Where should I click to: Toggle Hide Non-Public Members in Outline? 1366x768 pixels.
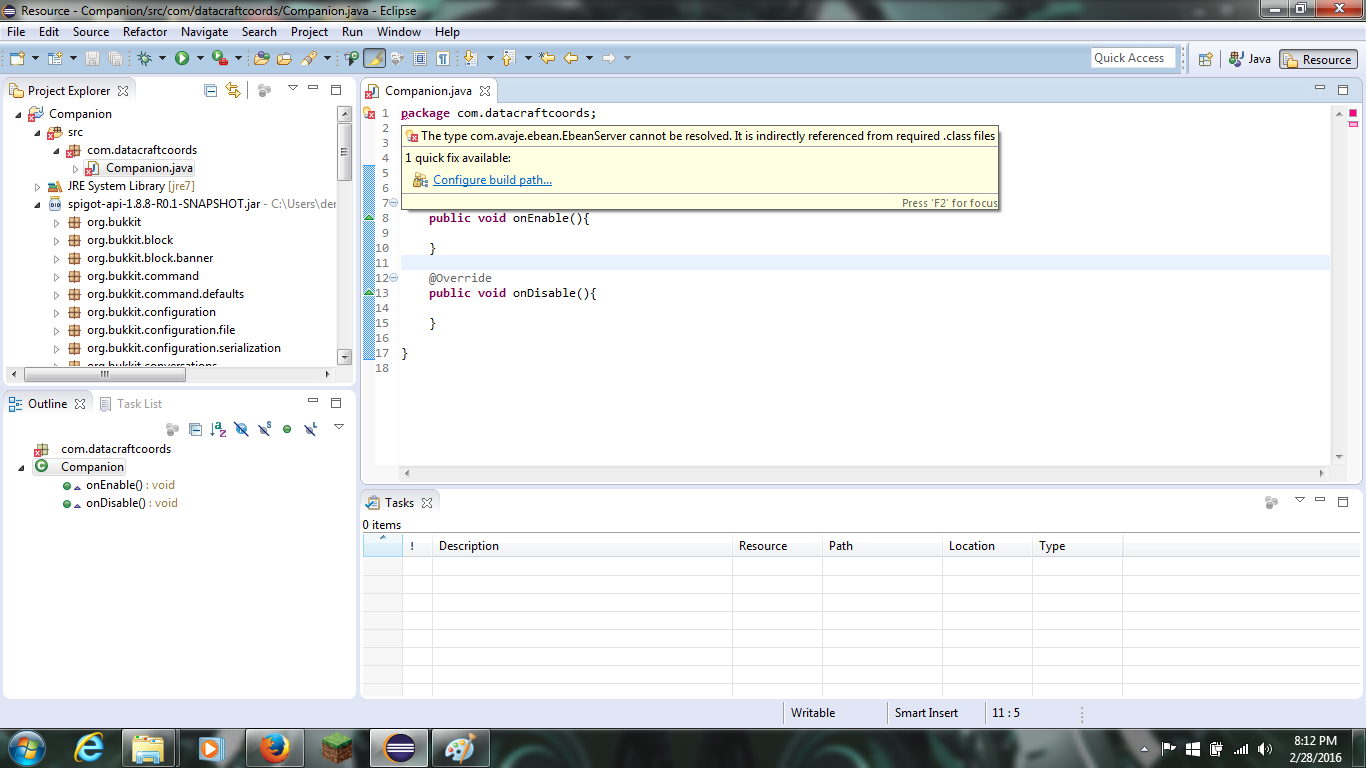coord(287,428)
